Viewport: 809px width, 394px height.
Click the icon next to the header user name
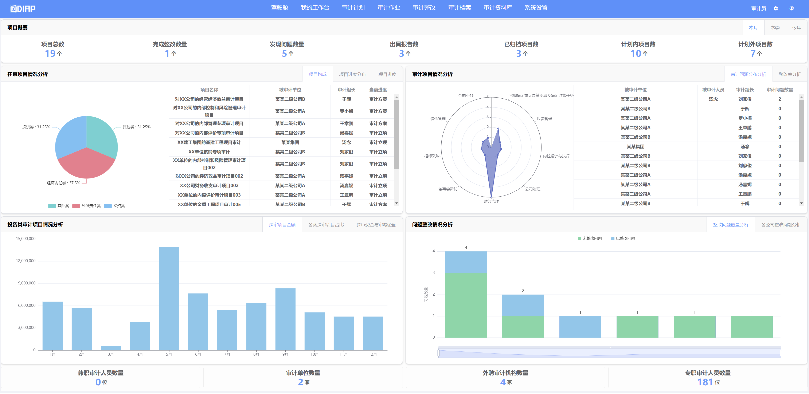[776, 8]
